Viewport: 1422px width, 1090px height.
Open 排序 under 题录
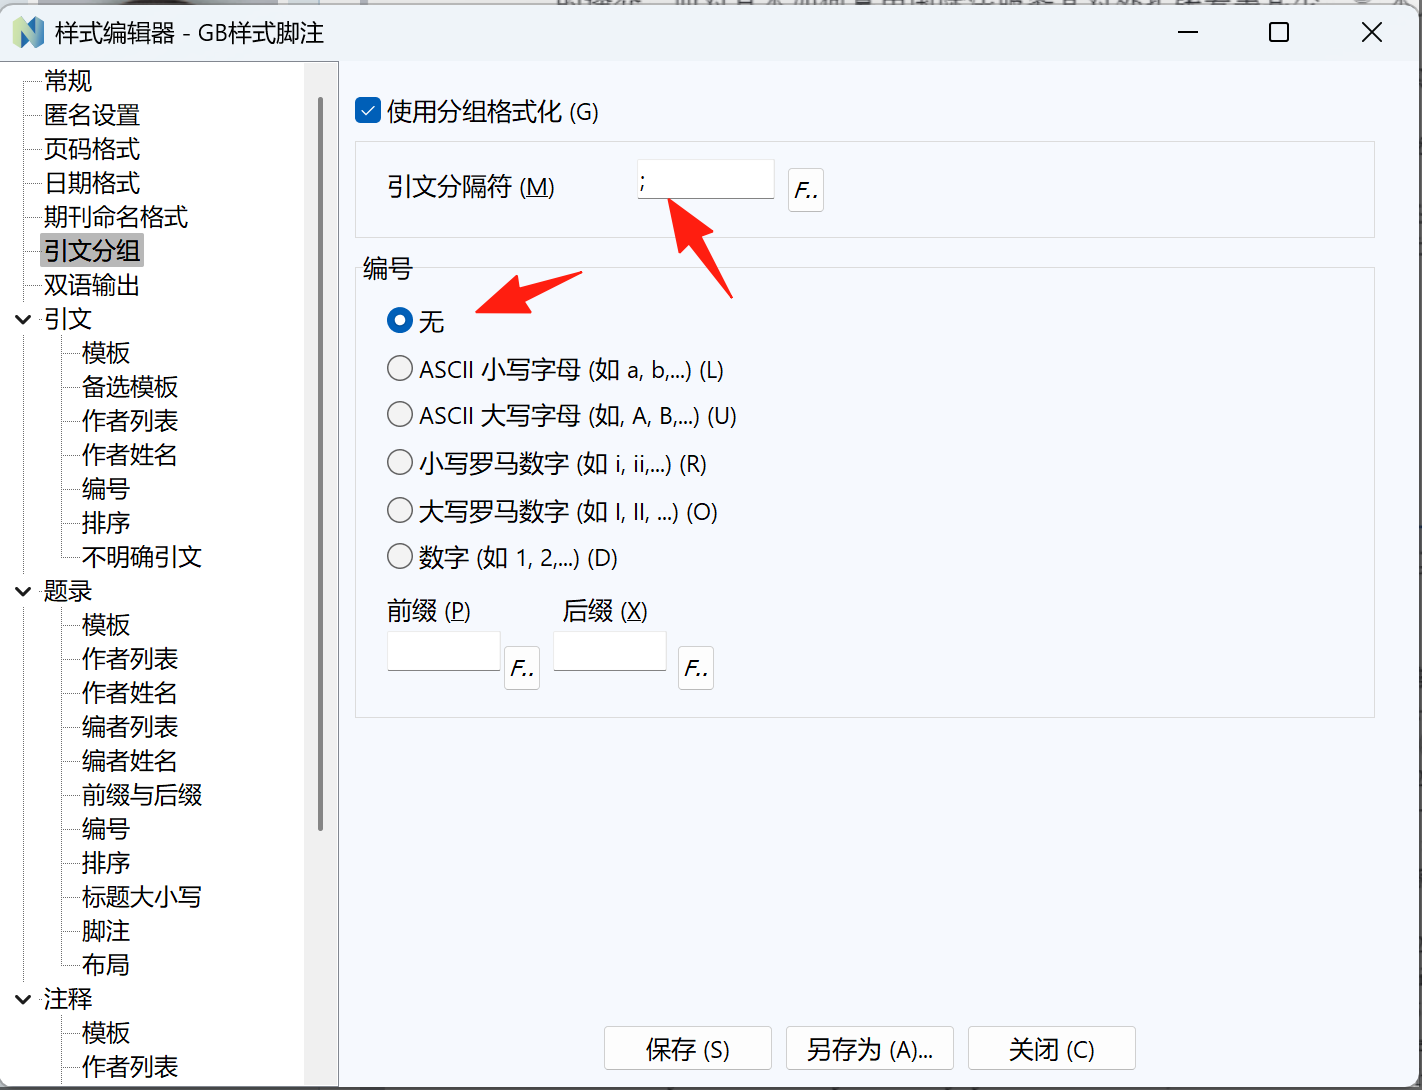[106, 863]
